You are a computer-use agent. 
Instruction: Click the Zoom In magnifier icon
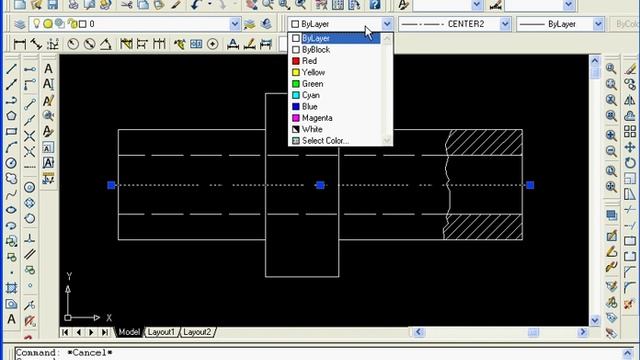[611, 135]
